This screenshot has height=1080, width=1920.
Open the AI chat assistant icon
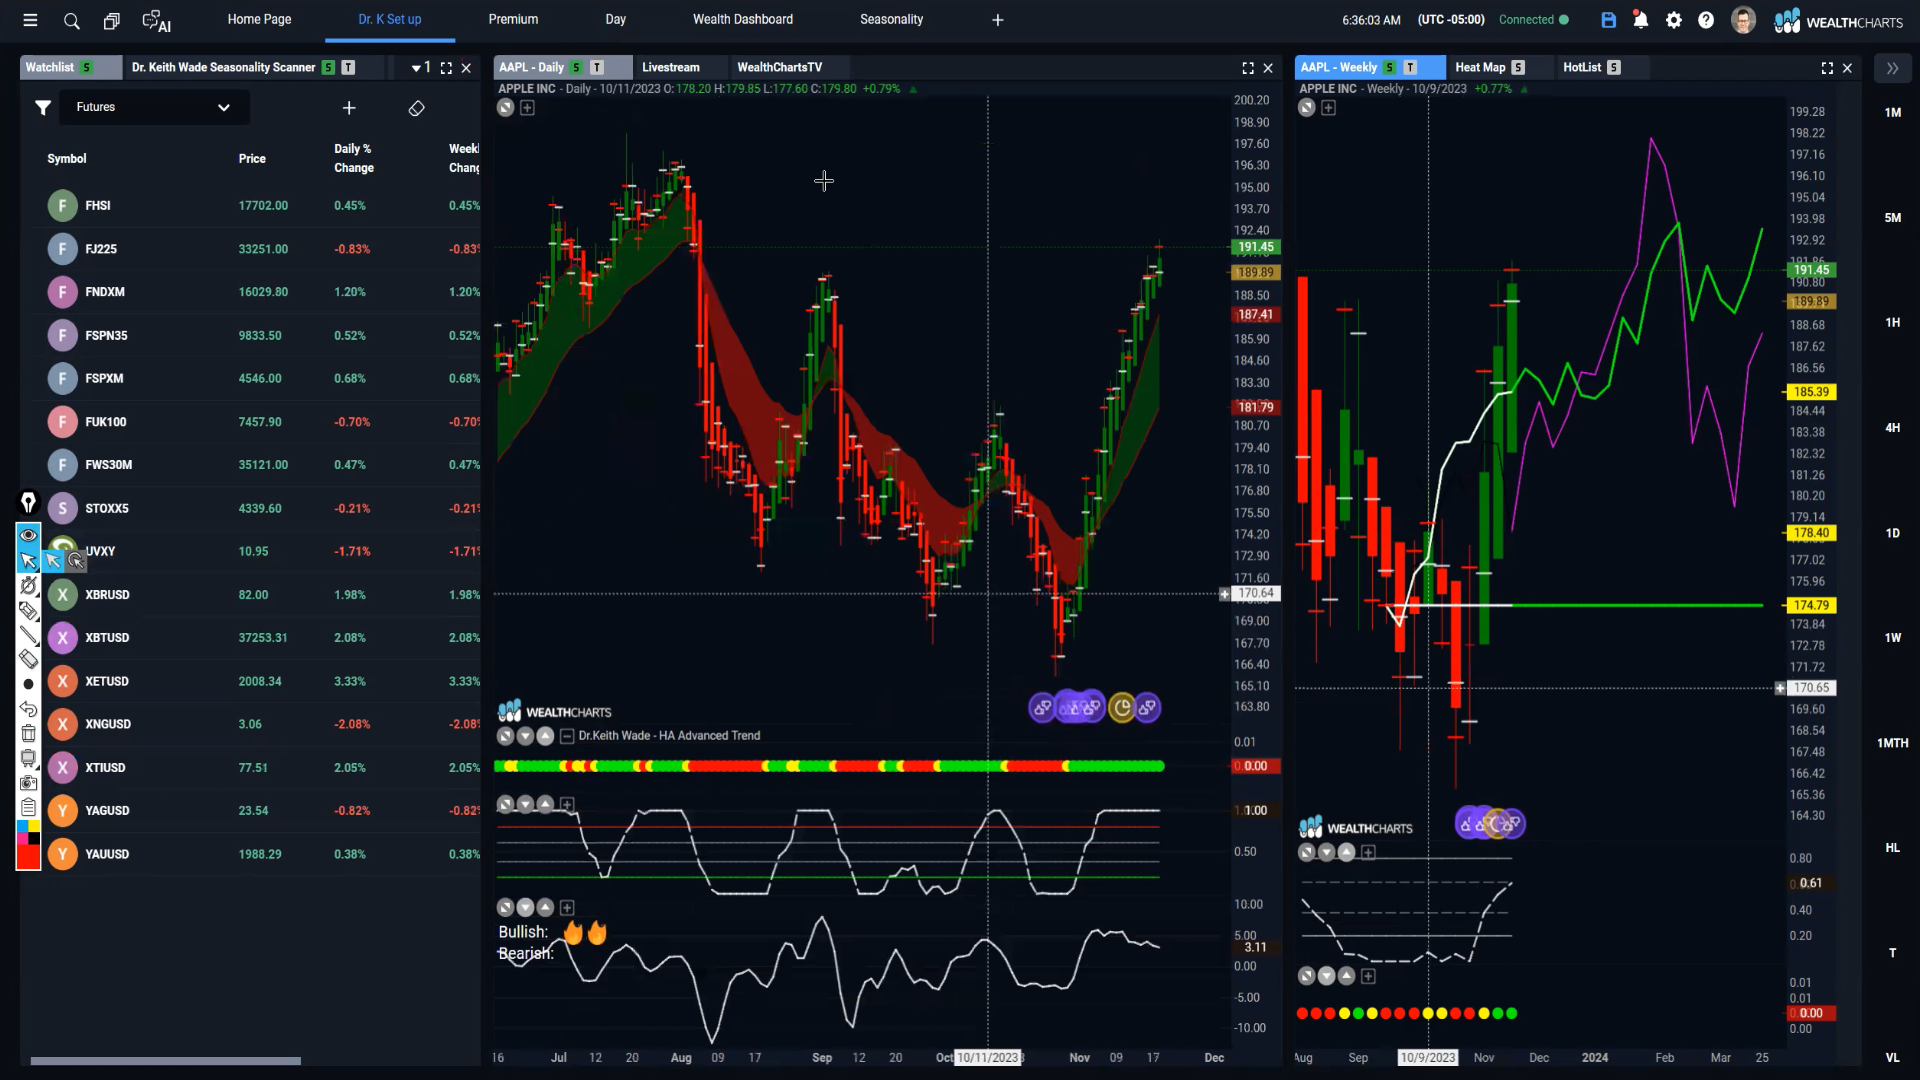(x=157, y=20)
